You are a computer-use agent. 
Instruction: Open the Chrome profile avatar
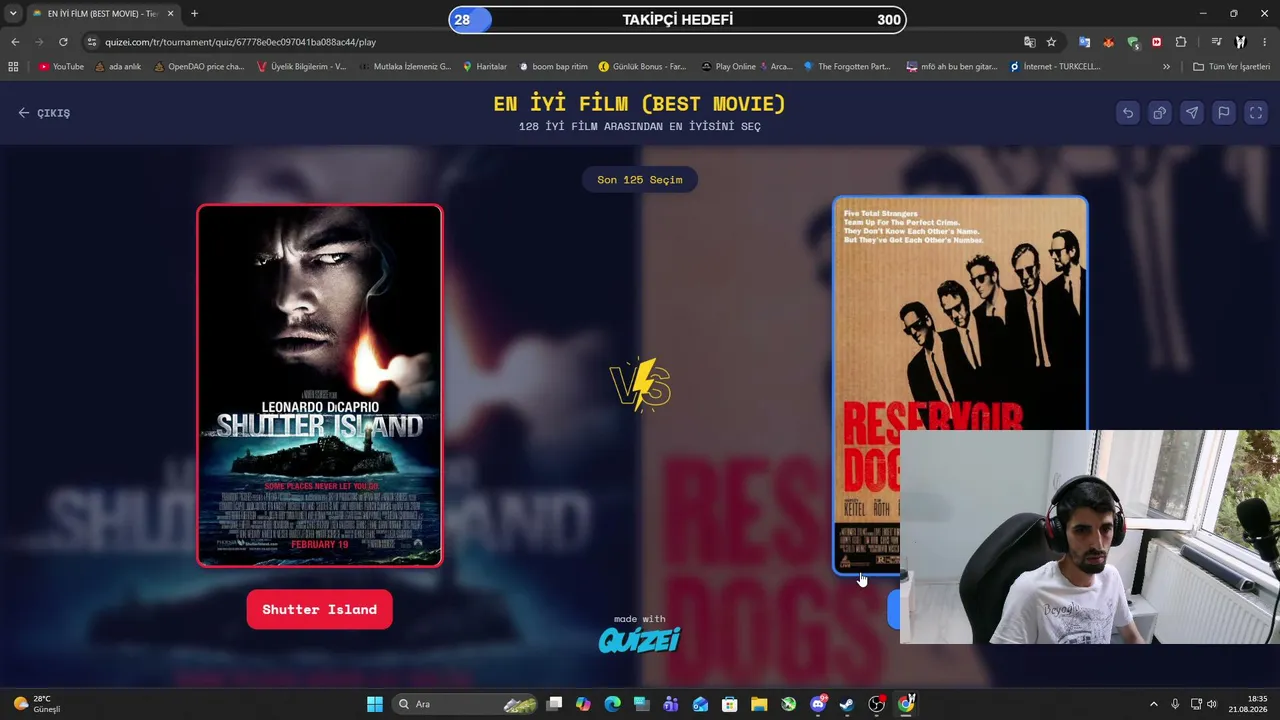[x=1240, y=42]
